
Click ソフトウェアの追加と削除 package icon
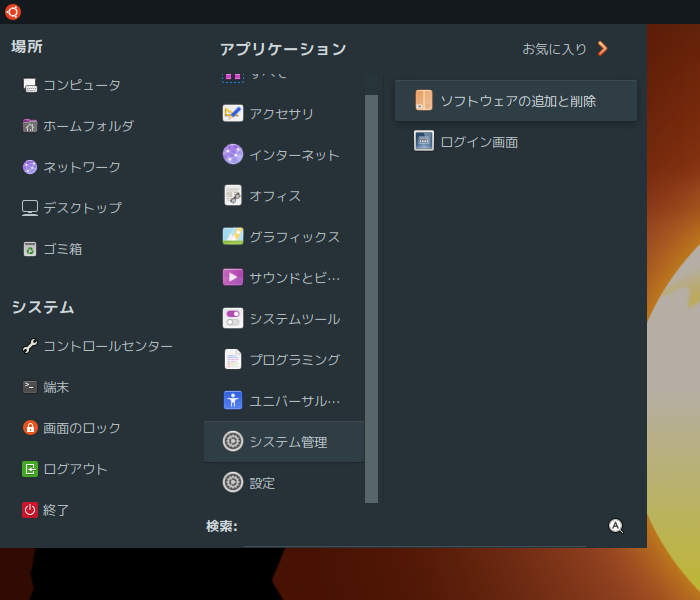point(424,100)
